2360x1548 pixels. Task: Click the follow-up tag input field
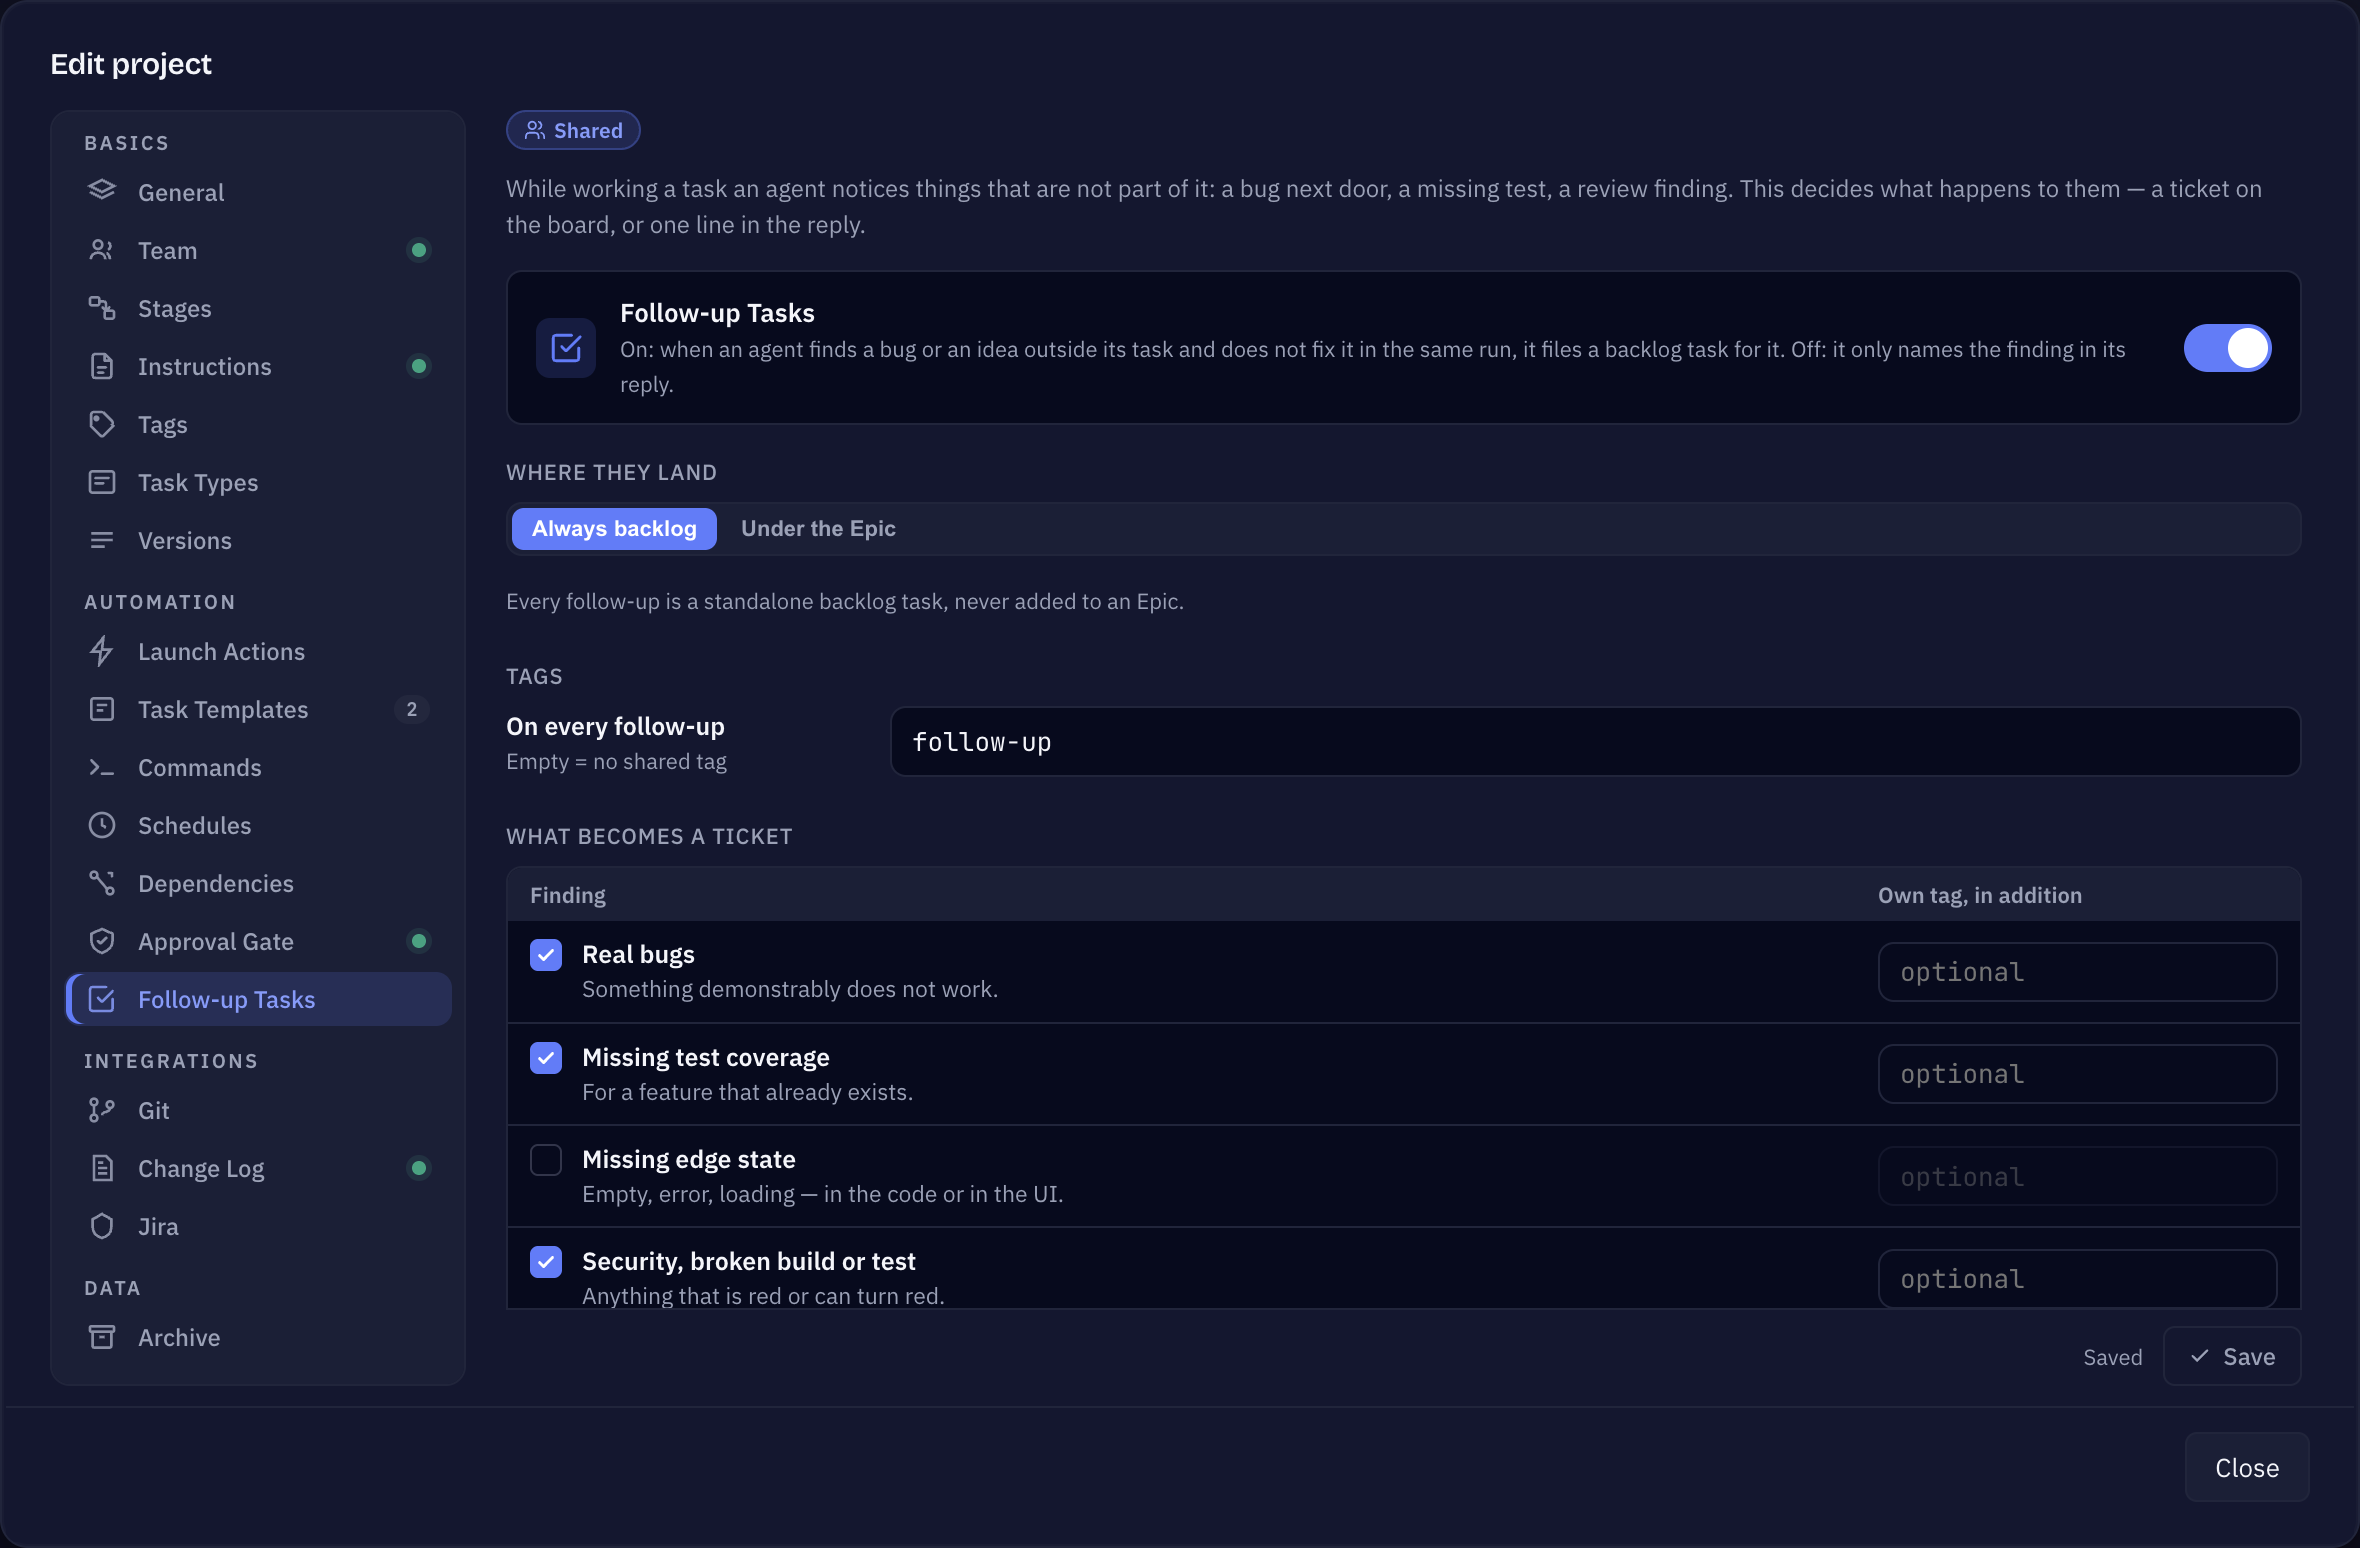pos(1595,742)
